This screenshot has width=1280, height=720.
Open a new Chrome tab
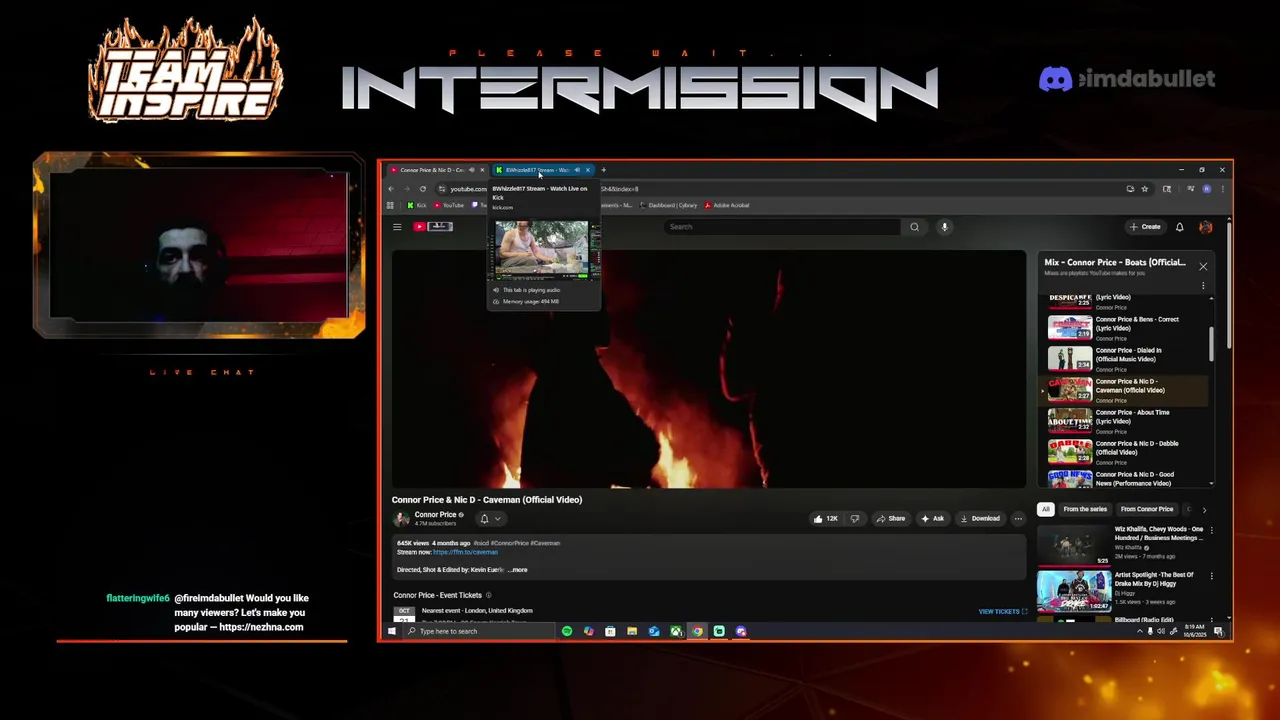click(603, 170)
